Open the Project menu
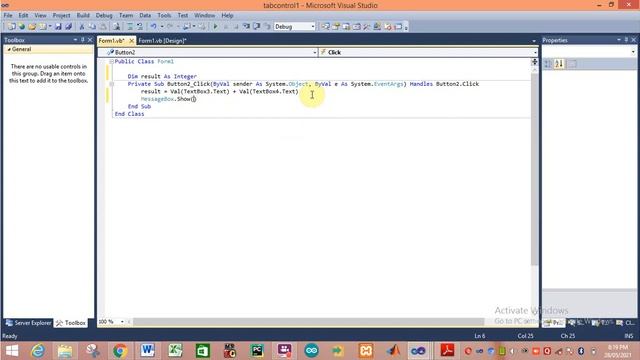This screenshot has width=640, height=360. pyautogui.click(x=61, y=15)
